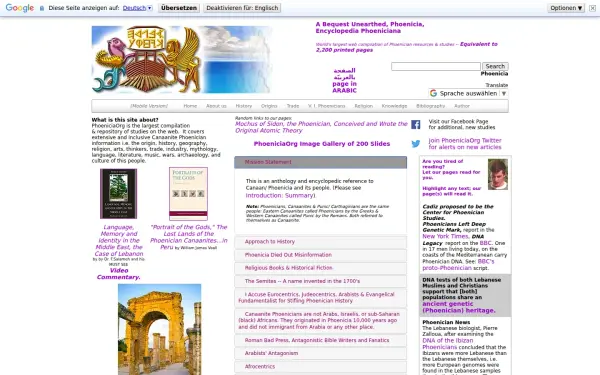Go to Home in navigation bar
The height and width of the screenshot is (375, 600).
click(x=190, y=106)
